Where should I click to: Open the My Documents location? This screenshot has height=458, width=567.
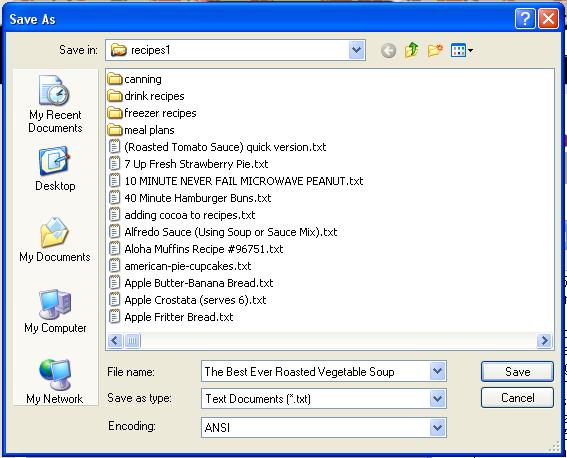(55, 240)
